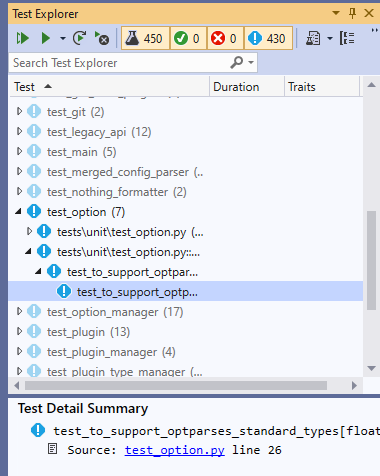Select the test_plugin (13) row
This screenshot has width=380, height=476.
tap(186, 332)
